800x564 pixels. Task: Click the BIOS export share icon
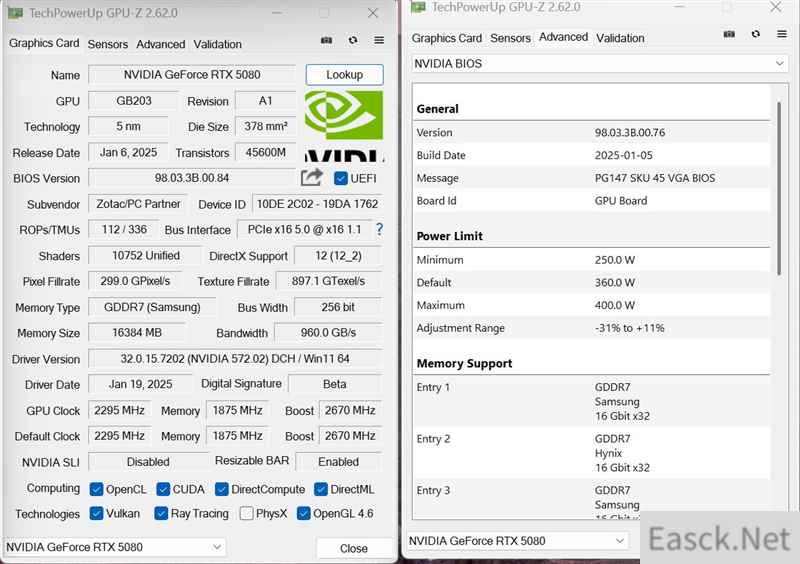coord(312,177)
